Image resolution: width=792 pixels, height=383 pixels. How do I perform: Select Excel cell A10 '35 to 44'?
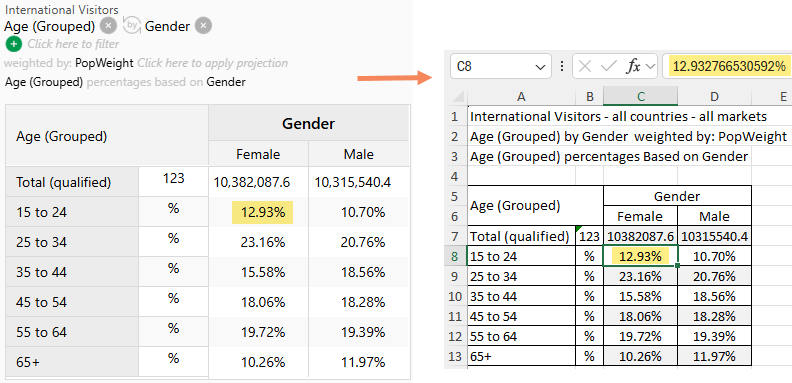click(522, 296)
